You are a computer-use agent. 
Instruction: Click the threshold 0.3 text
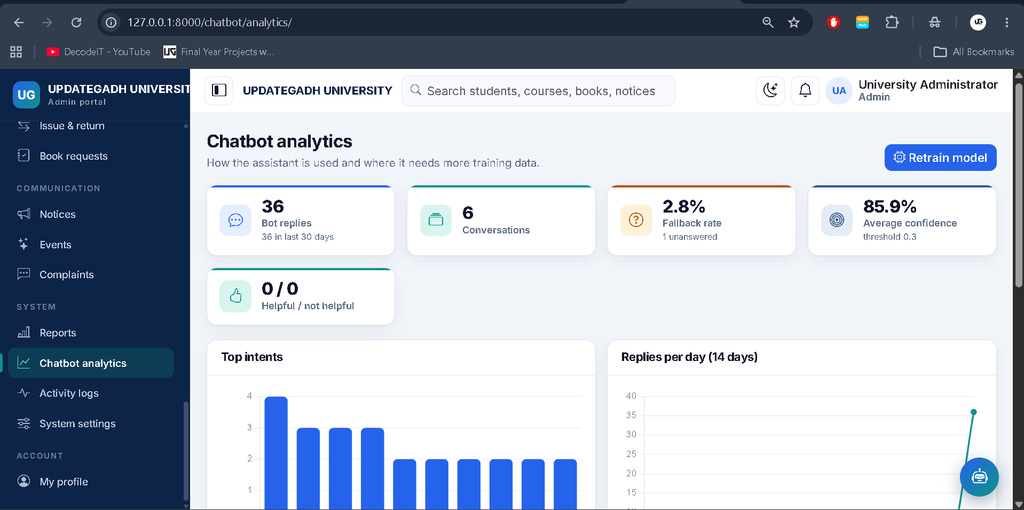pos(889,237)
